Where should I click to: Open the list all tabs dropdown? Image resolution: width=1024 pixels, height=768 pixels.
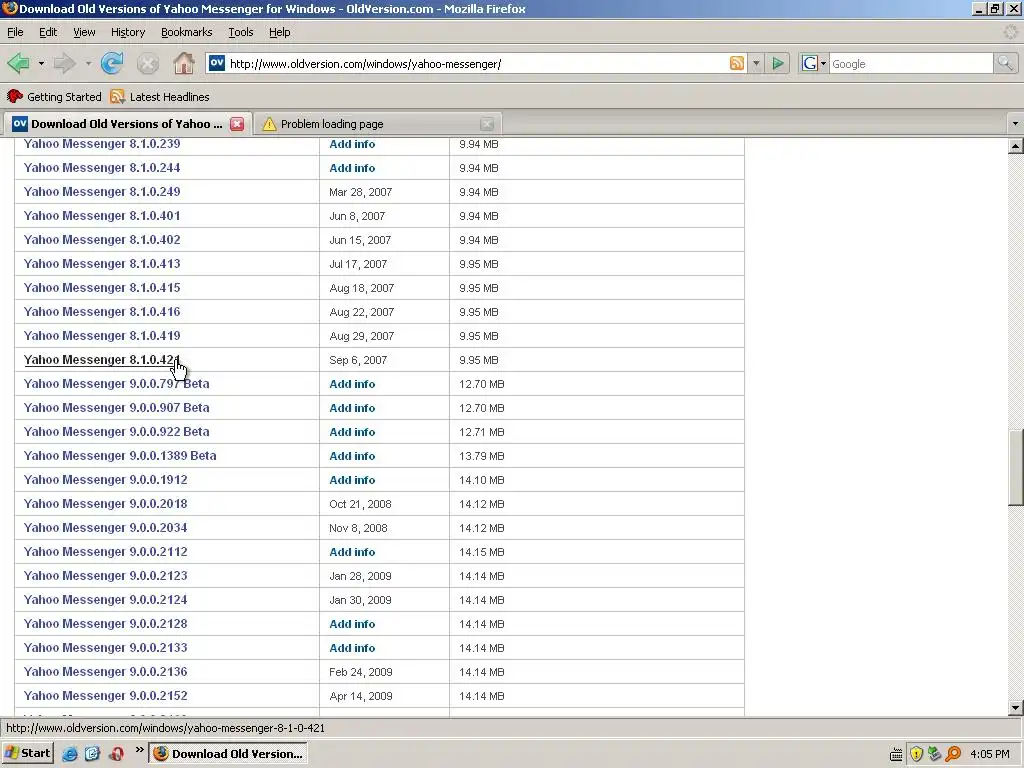1015,123
